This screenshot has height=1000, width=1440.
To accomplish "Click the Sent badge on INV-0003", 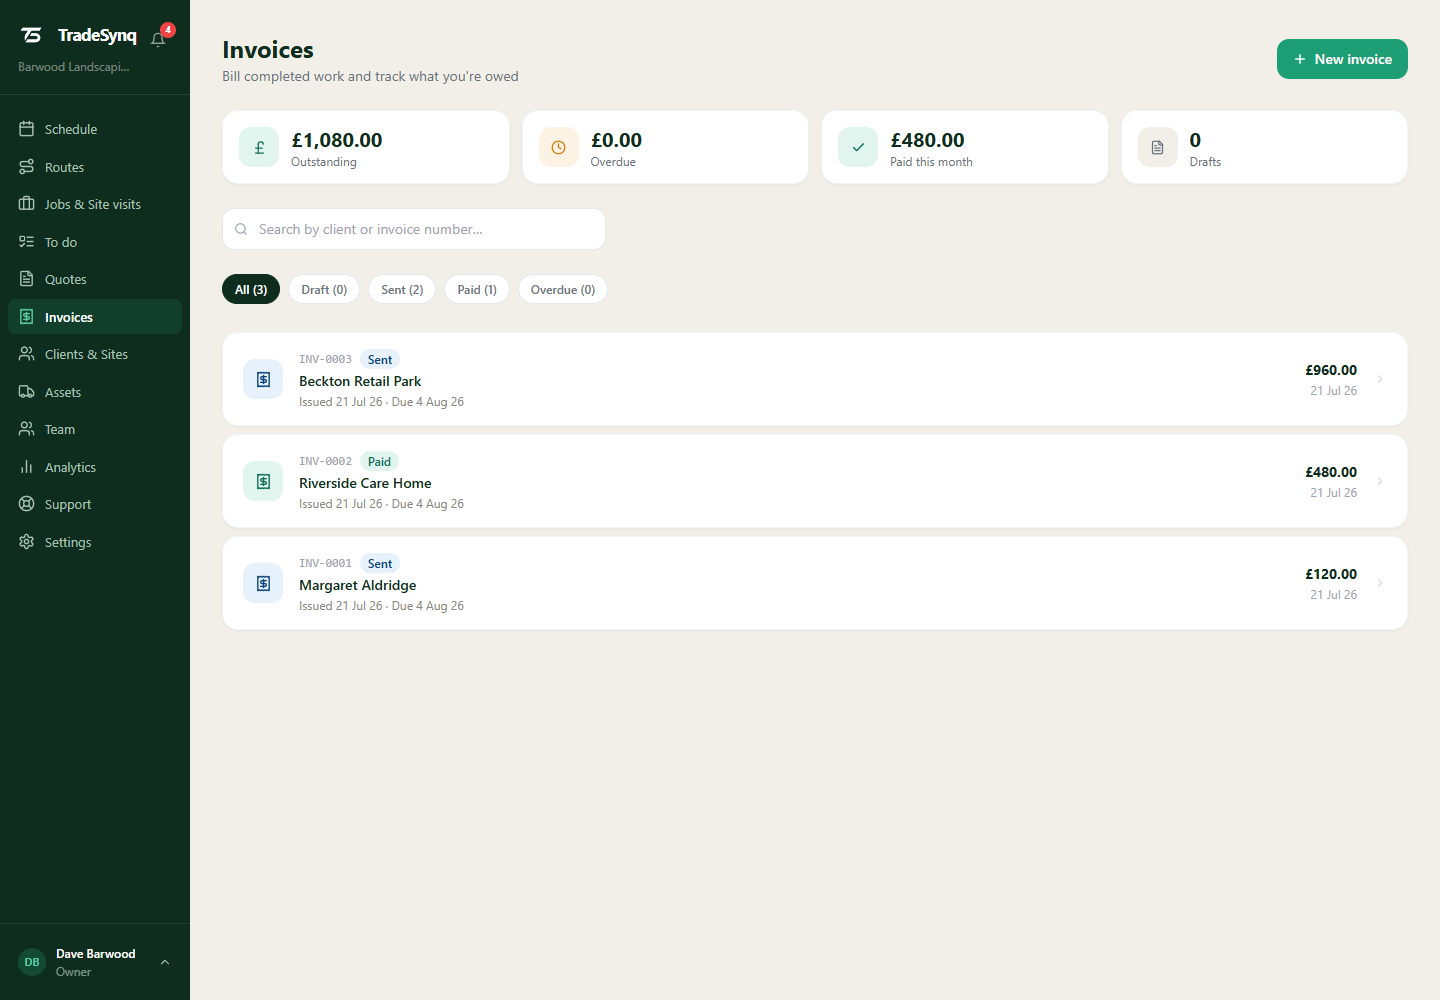I will coord(380,359).
